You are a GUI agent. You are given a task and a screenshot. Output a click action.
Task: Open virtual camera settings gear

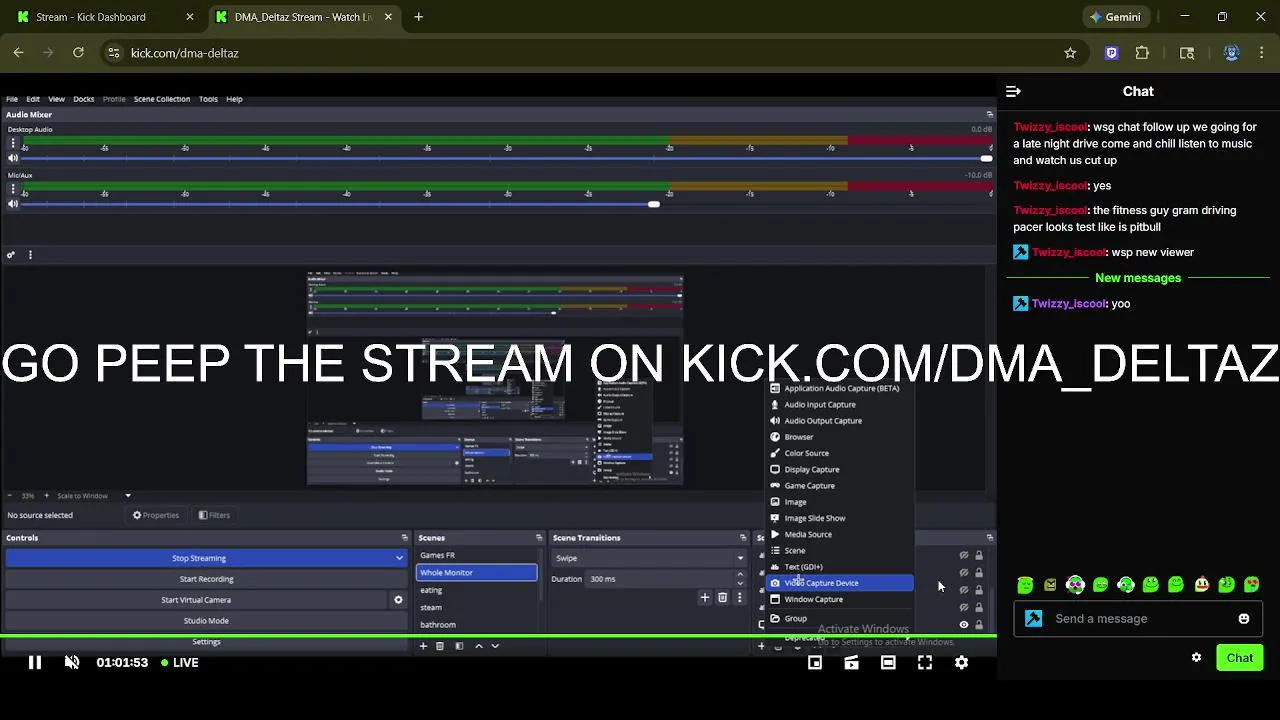pos(398,600)
